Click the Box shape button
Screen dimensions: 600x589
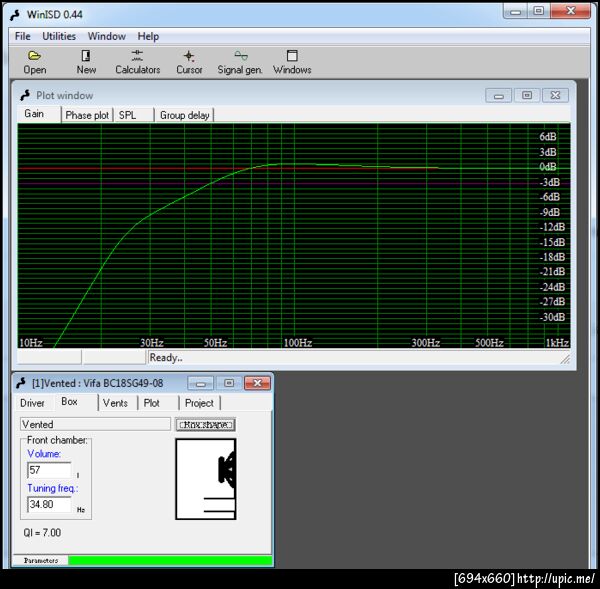tap(205, 424)
